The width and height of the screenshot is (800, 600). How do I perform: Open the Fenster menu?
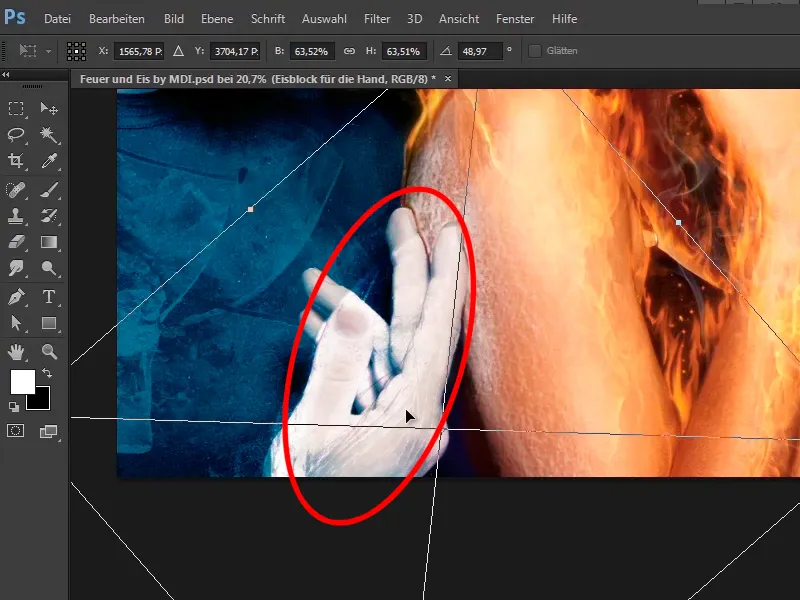click(x=515, y=19)
